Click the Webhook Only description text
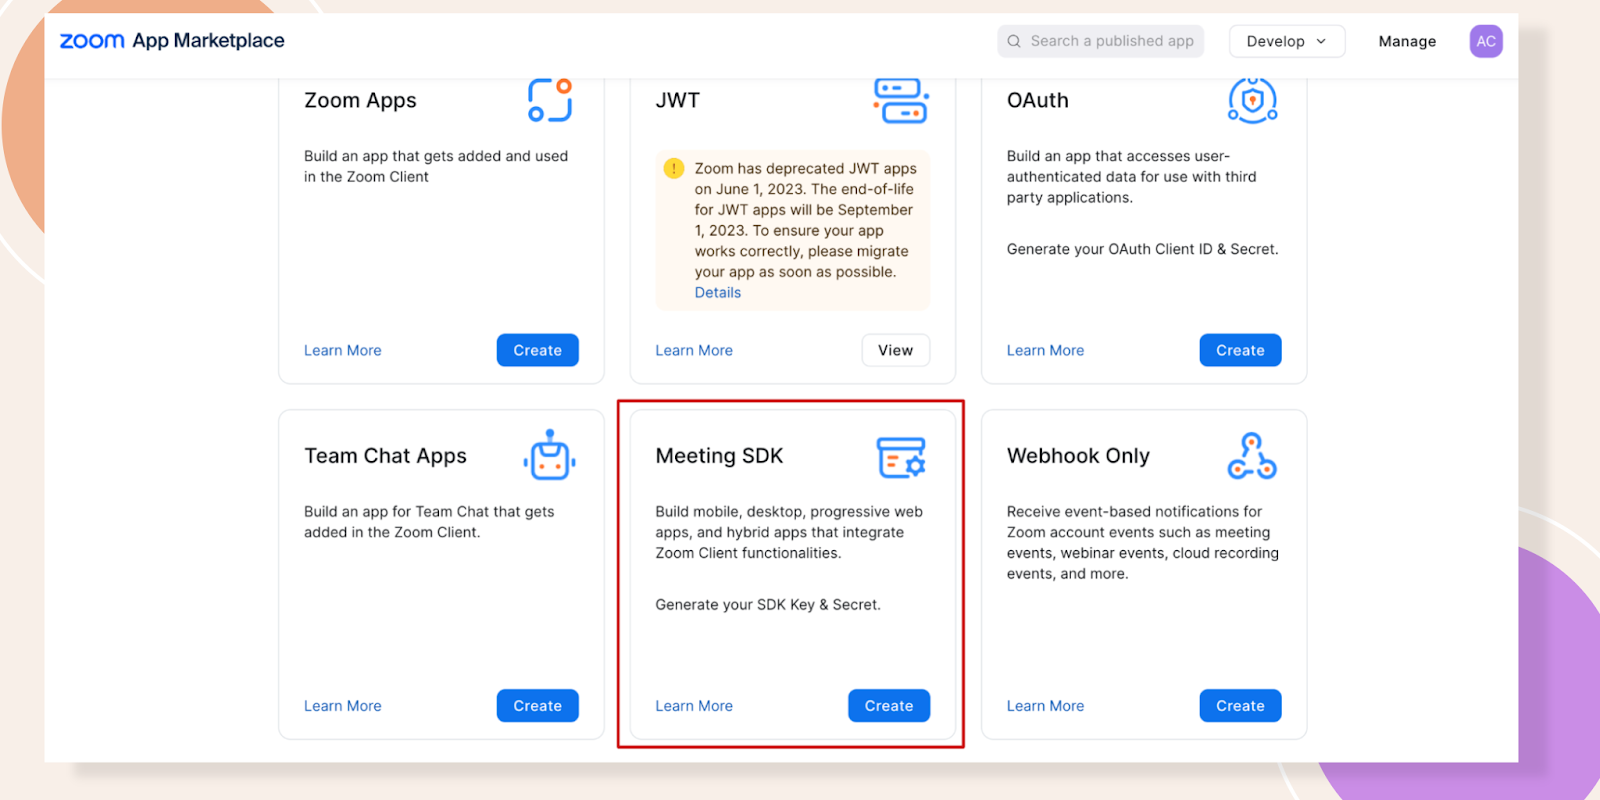Screen dimensions: 1600x800 tap(1143, 543)
